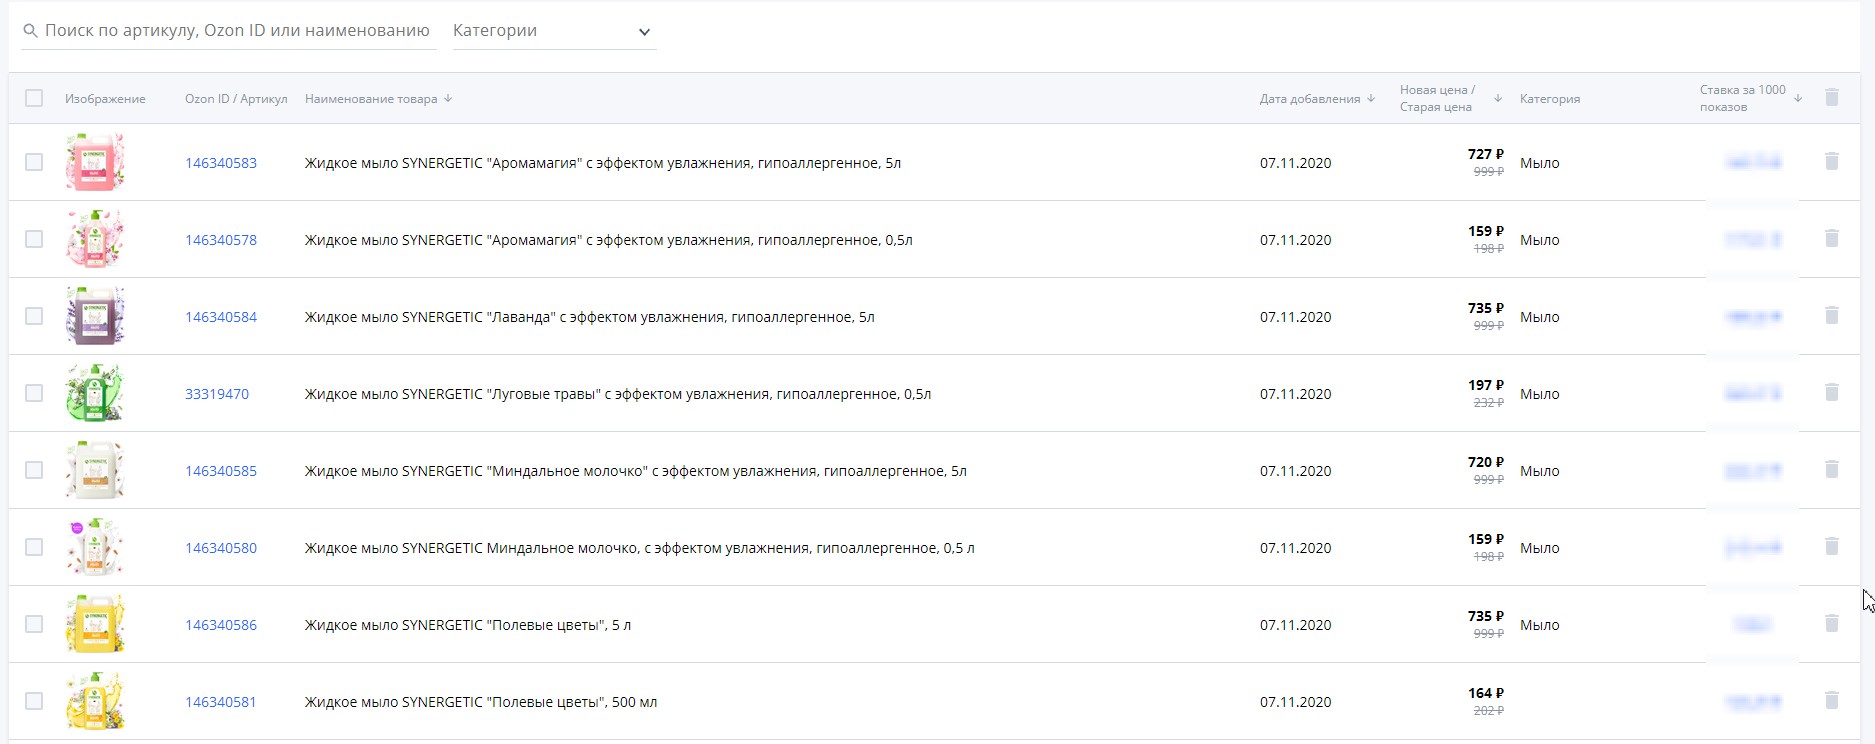The width and height of the screenshot is (1875, 744).
Task: Sort by Наименование товара arrow
Action: [x=448, y=98]
